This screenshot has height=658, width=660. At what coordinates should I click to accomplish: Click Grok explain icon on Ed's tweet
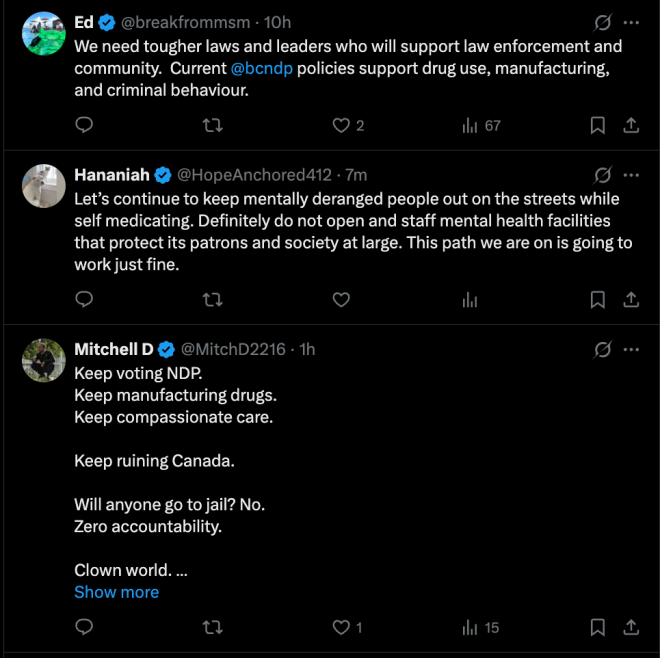click(x=602, y=23)
